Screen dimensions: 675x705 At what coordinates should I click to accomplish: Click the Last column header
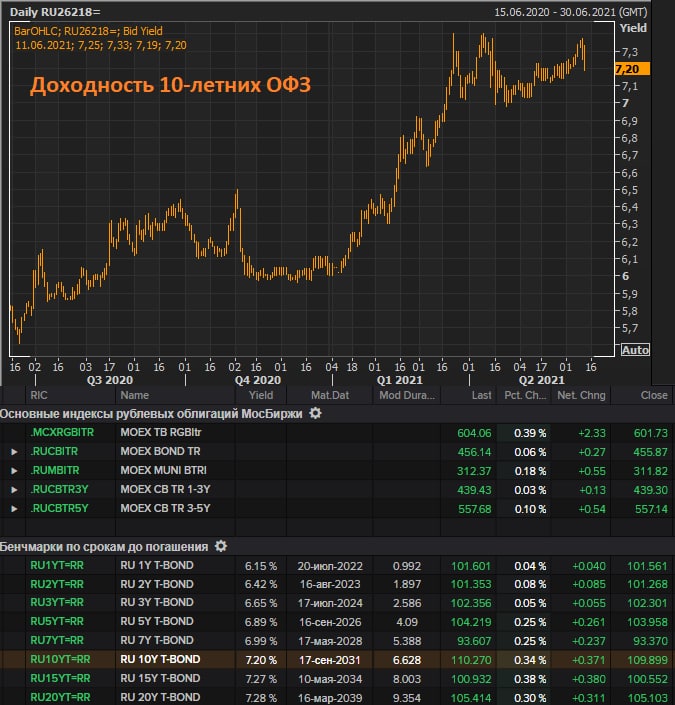tap(481, 395)
